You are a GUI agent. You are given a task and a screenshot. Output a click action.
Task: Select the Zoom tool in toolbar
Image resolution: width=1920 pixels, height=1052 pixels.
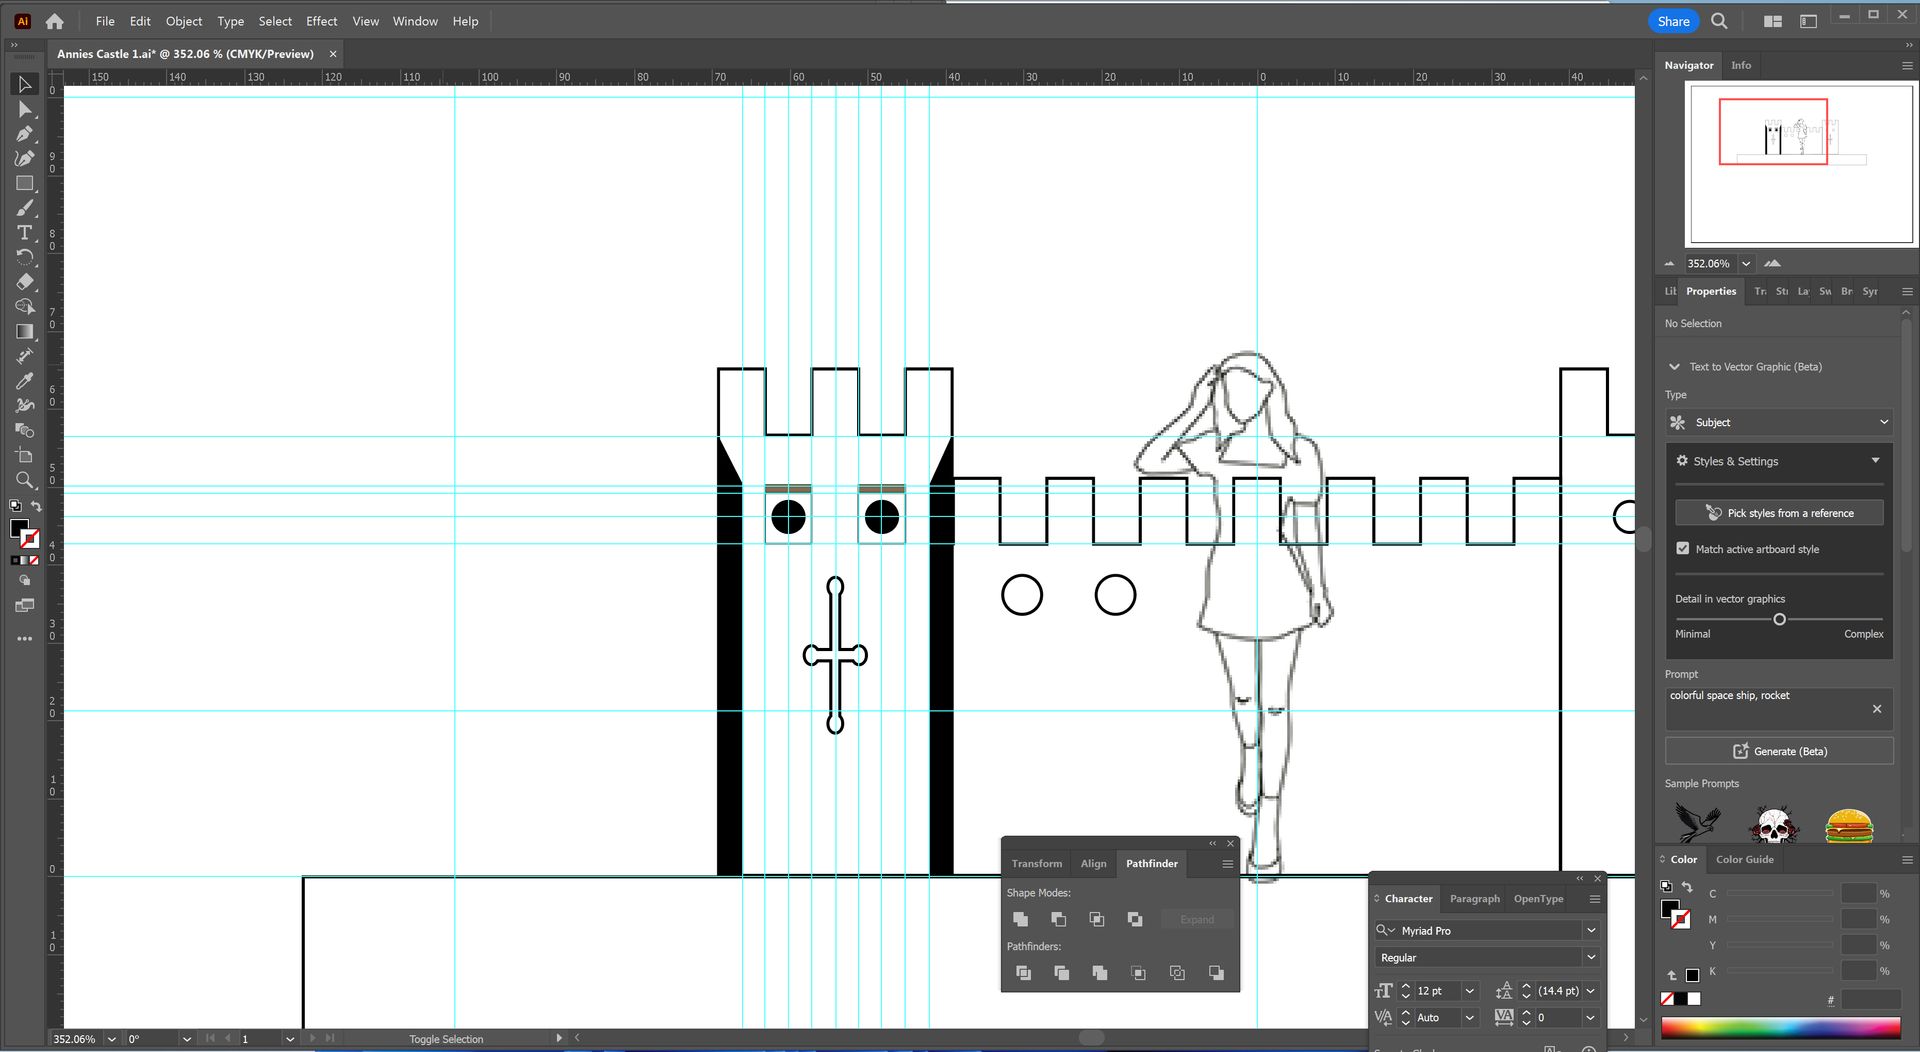25,480
